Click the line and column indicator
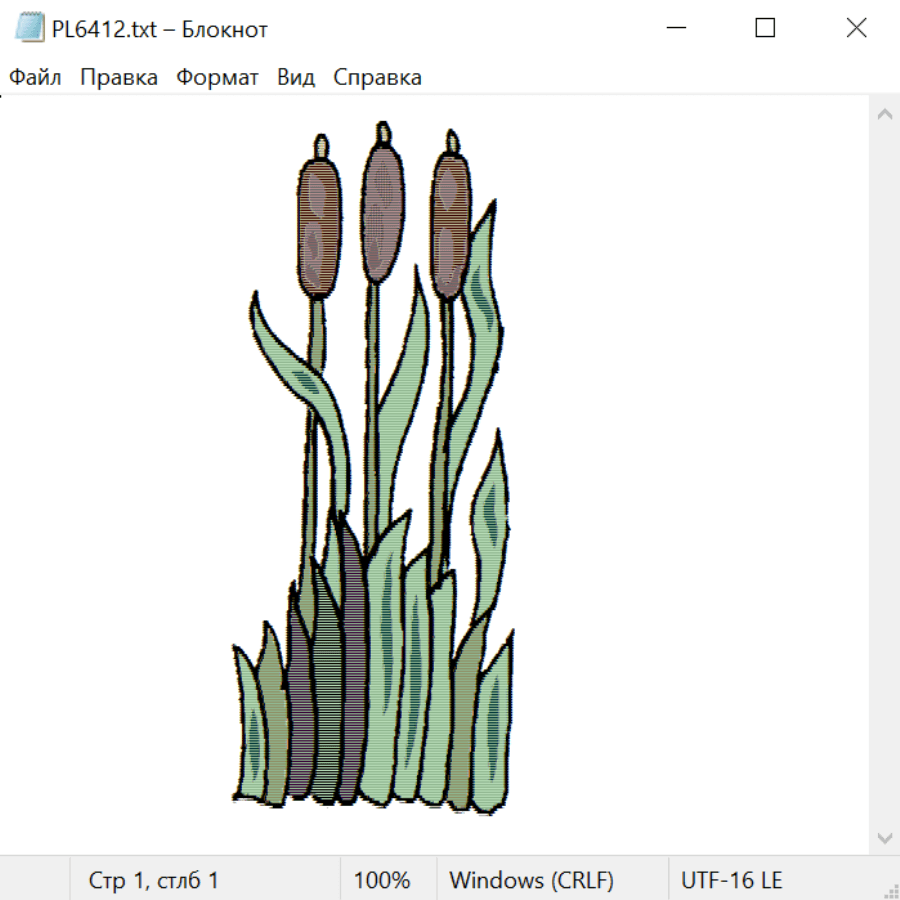The image size is (900, 900). click(153, 881)
